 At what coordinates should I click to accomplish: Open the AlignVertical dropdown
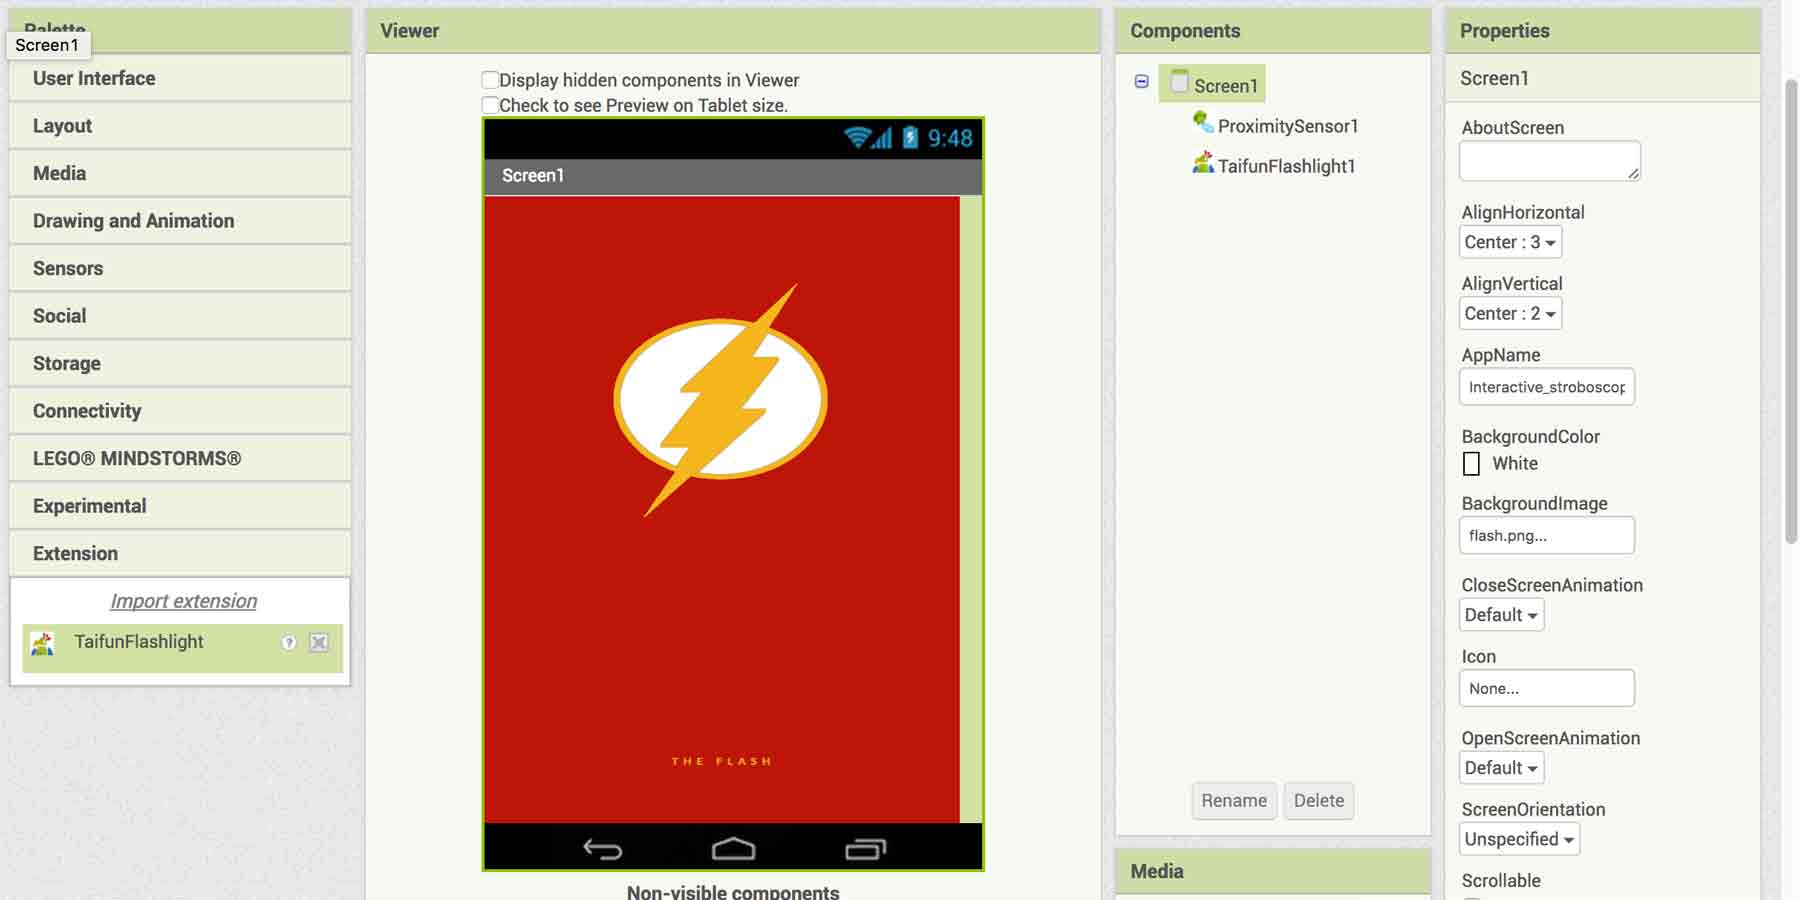[1510, 313]
